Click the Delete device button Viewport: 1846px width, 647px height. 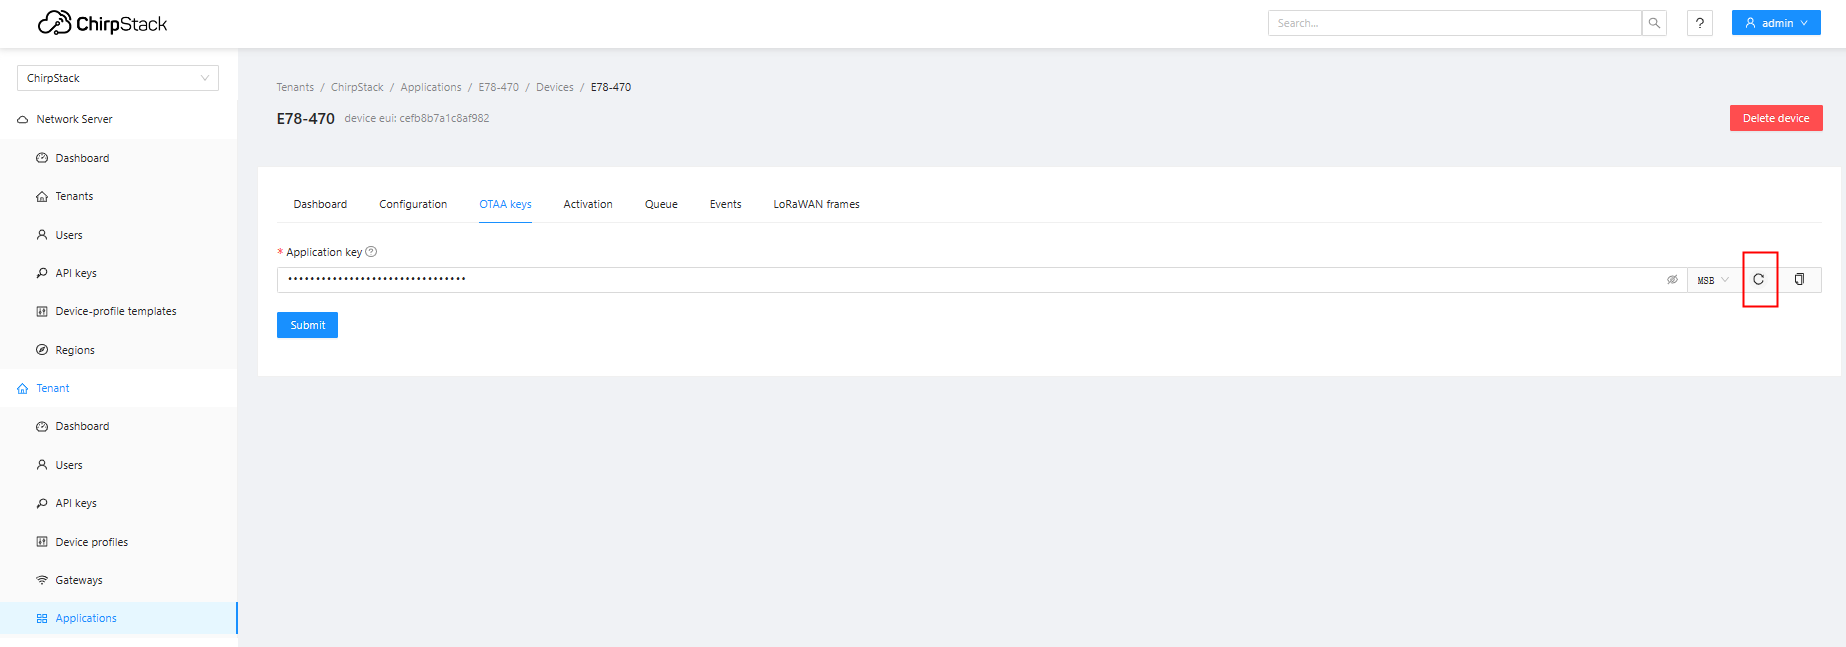coord(1775,118)
